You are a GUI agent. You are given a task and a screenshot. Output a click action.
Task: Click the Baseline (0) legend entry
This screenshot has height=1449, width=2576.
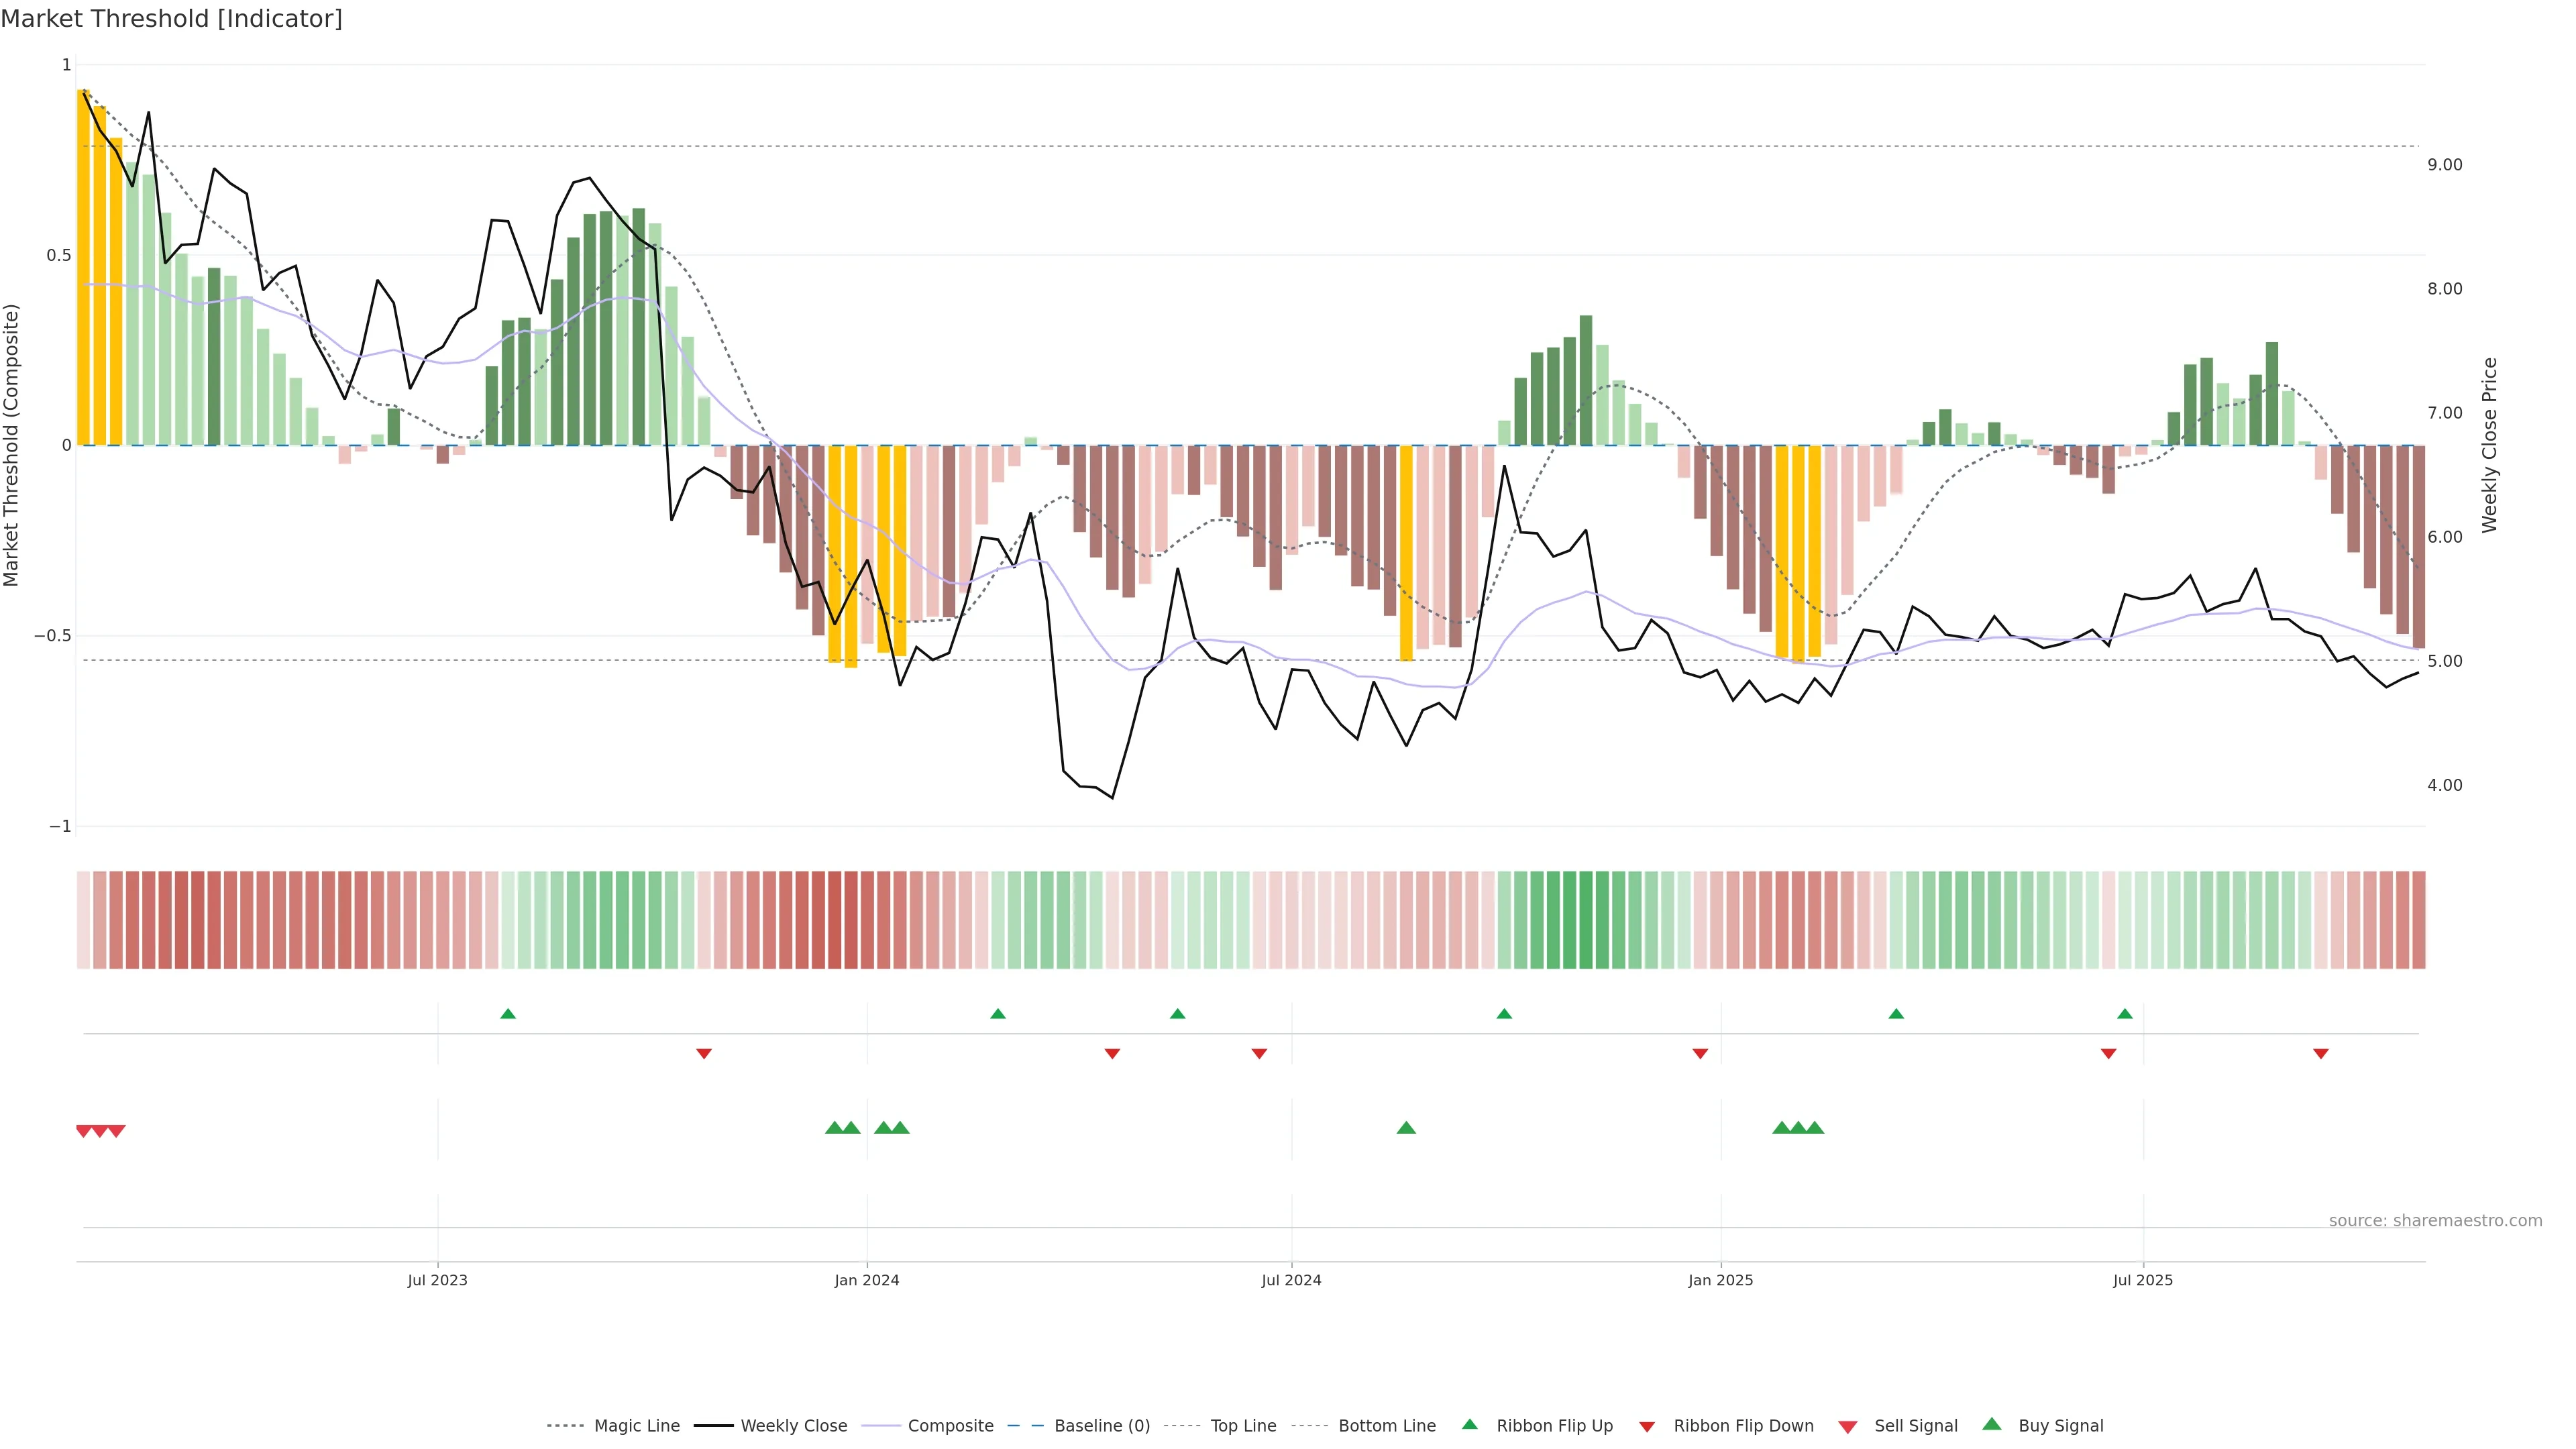click(x=1101, y=1426)
